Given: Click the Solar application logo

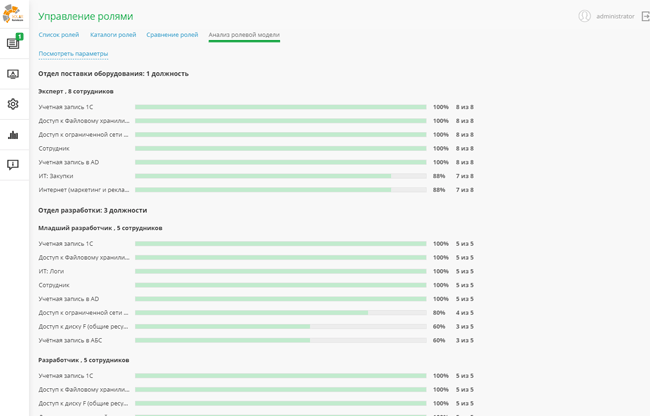Looking at the screenshot, I should [13, 15].
